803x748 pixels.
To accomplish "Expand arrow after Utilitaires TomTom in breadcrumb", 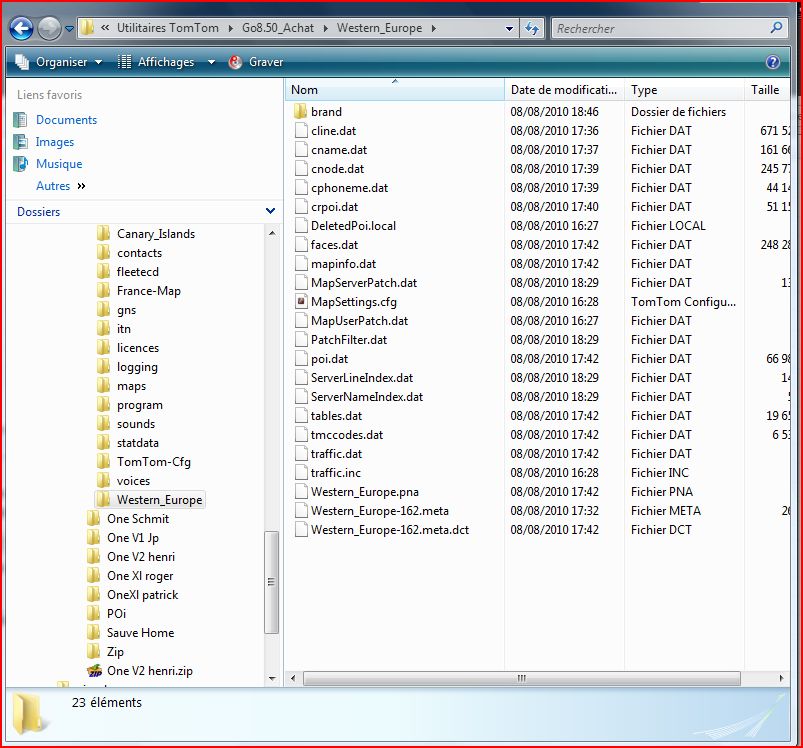I will tap(230, 29).
